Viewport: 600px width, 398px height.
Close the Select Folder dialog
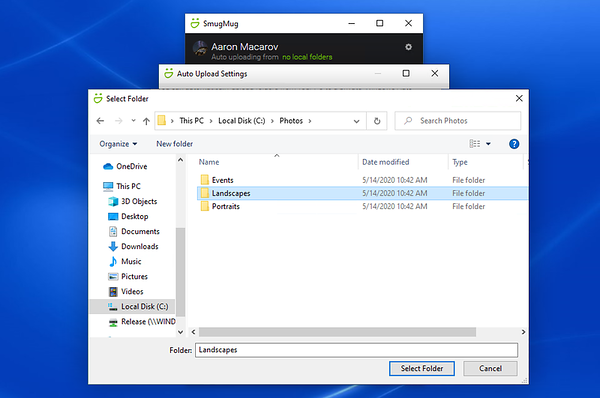click(519, 99)
